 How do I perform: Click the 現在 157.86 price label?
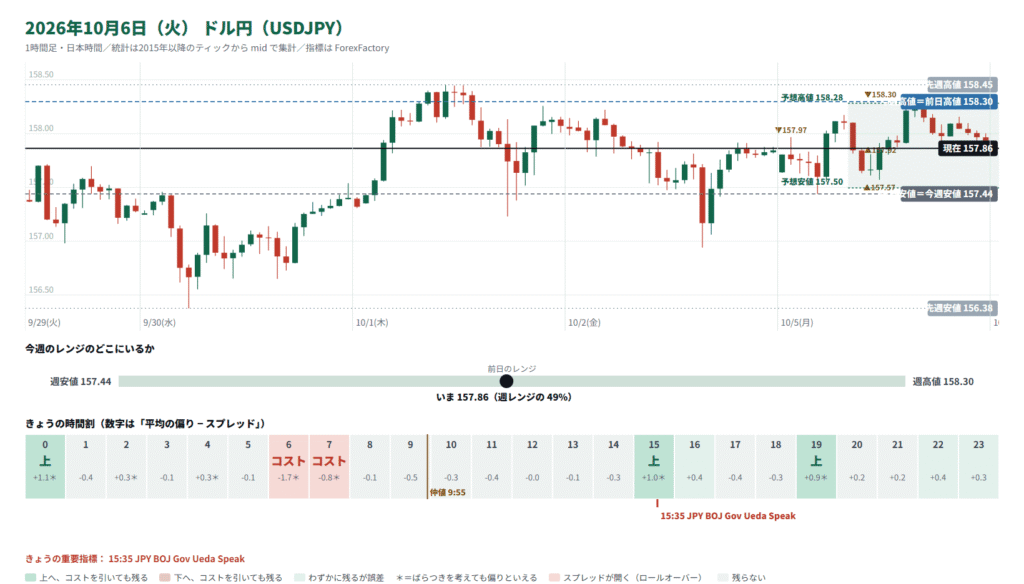point(968,148)
